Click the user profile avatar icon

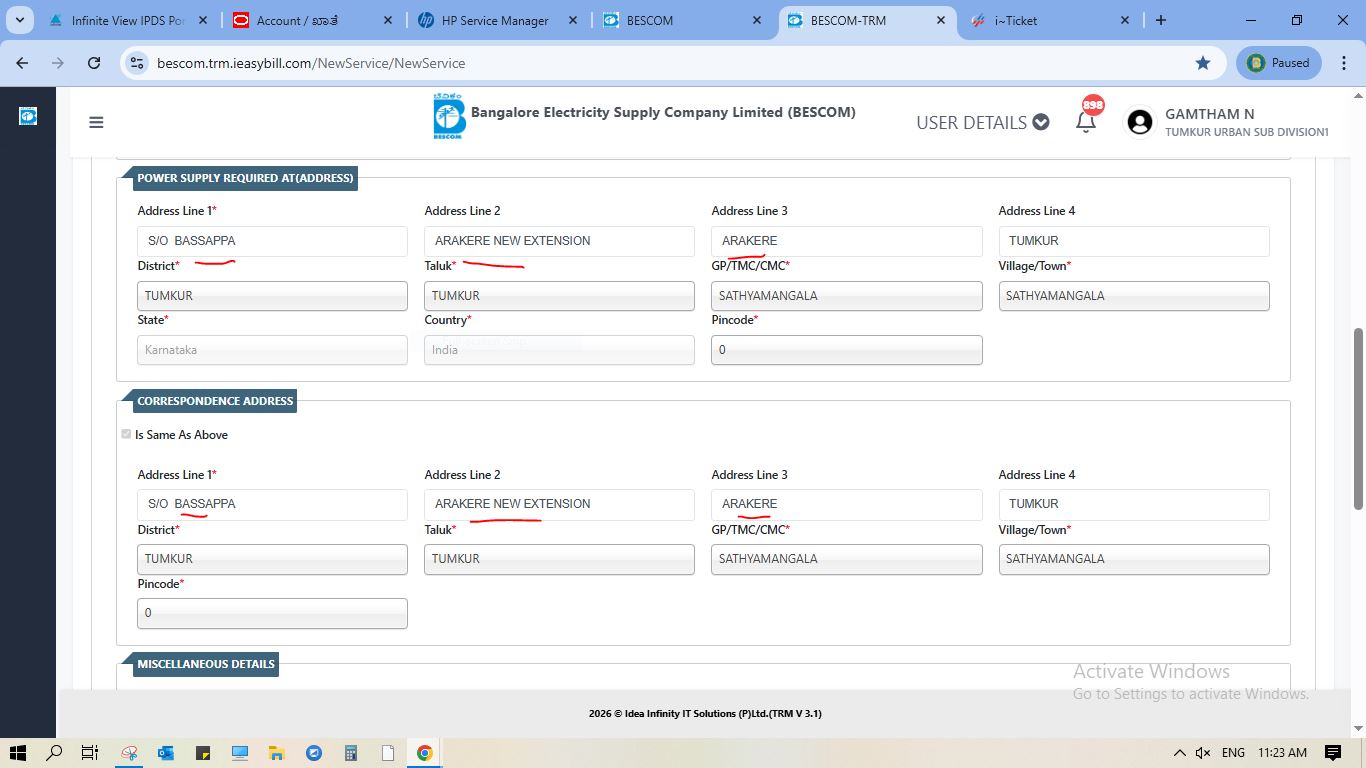(x=1139, y=122)
